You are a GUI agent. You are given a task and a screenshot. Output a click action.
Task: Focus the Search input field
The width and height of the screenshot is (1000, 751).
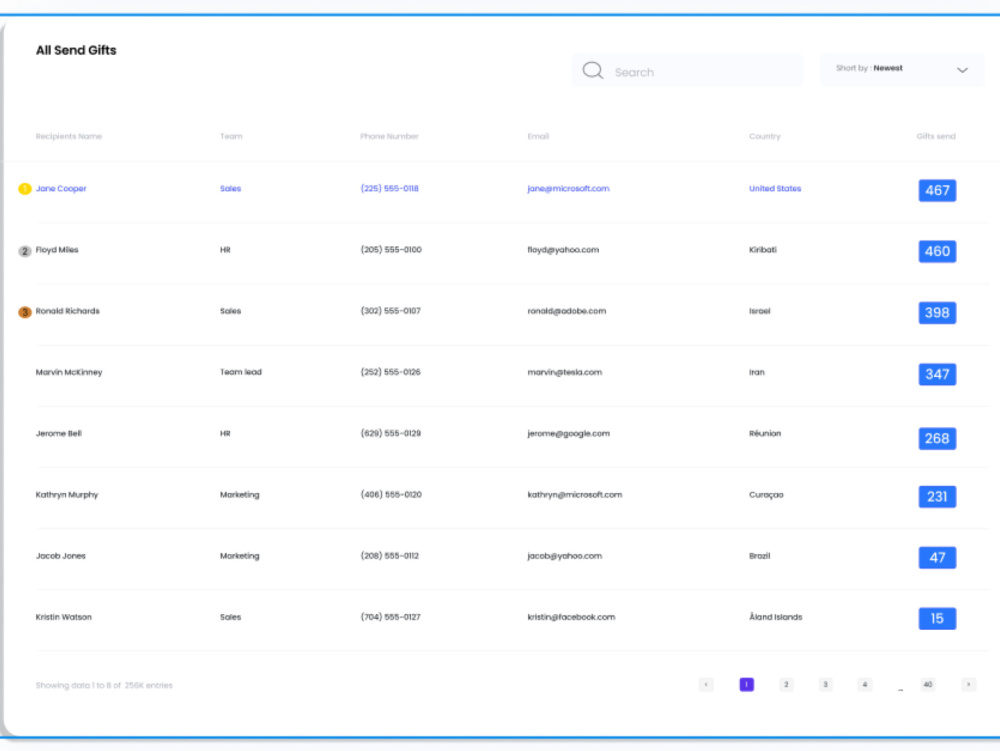(x=688, y=71)
